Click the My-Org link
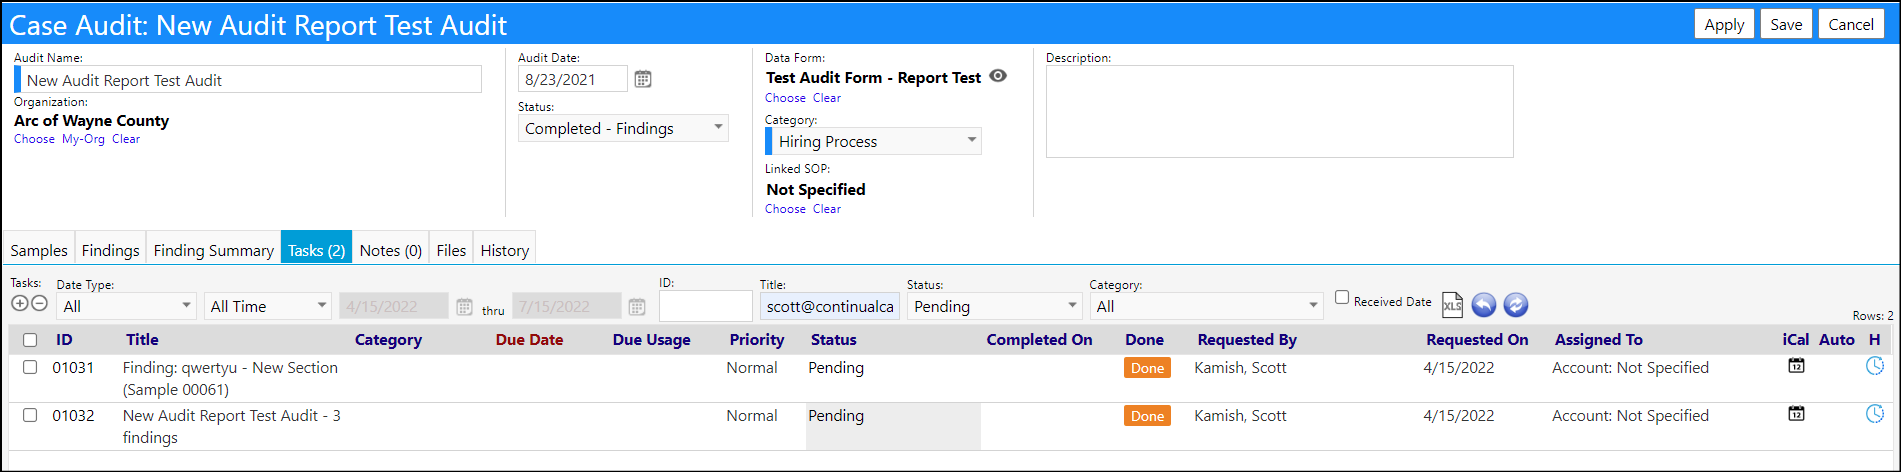The width and height of the screenshot is (1901, 472). click(83, 139)
